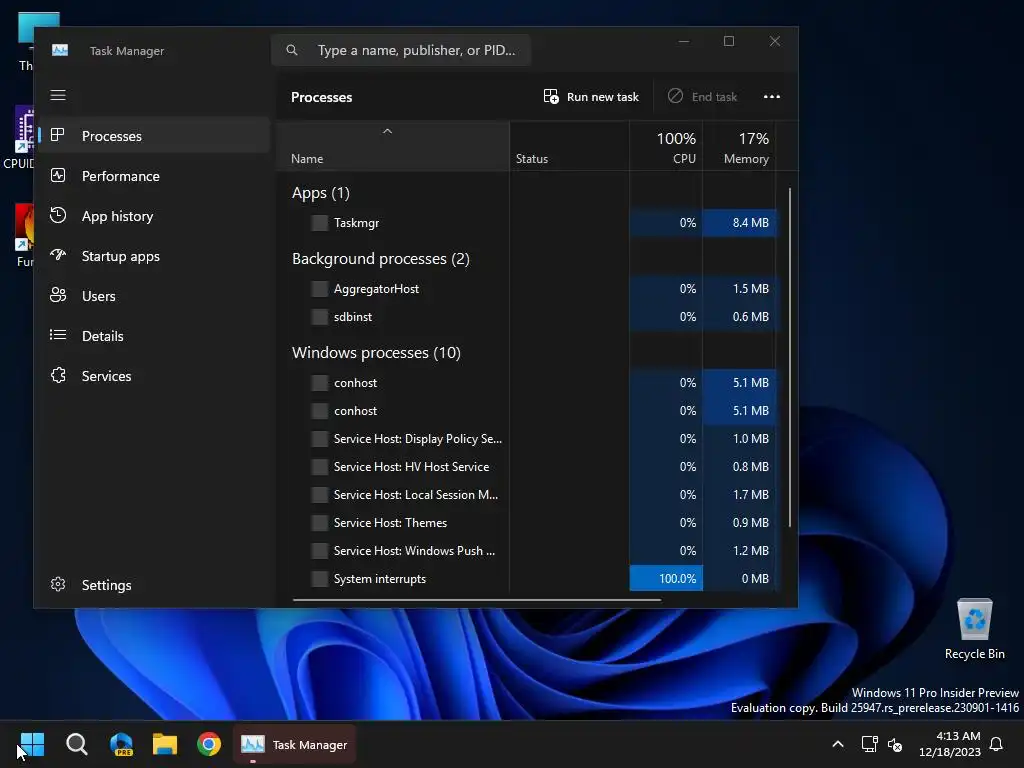This screenshot has height=768, width=1024.
Task: Open the hamburger navigation menu
Action: [58, 95]
